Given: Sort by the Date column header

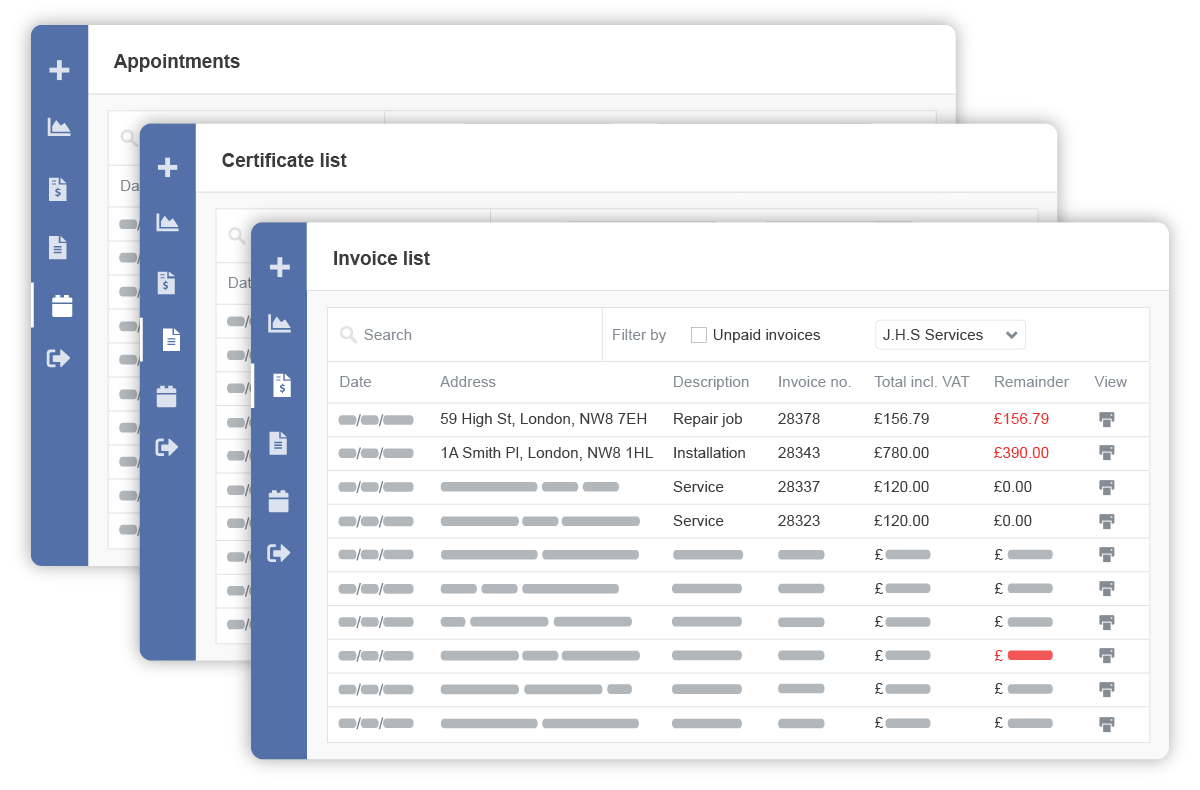Looking at the screenshot, I should [x=354, y=382].
